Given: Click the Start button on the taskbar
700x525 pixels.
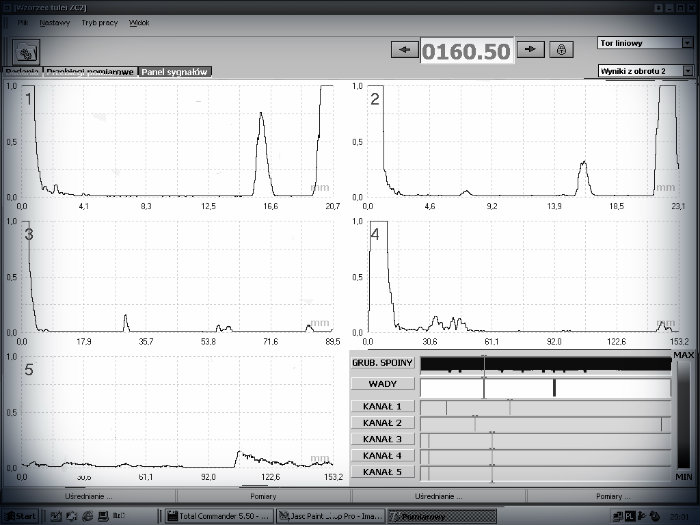Looking at the screenshot, I should click(x=21, y=516).
